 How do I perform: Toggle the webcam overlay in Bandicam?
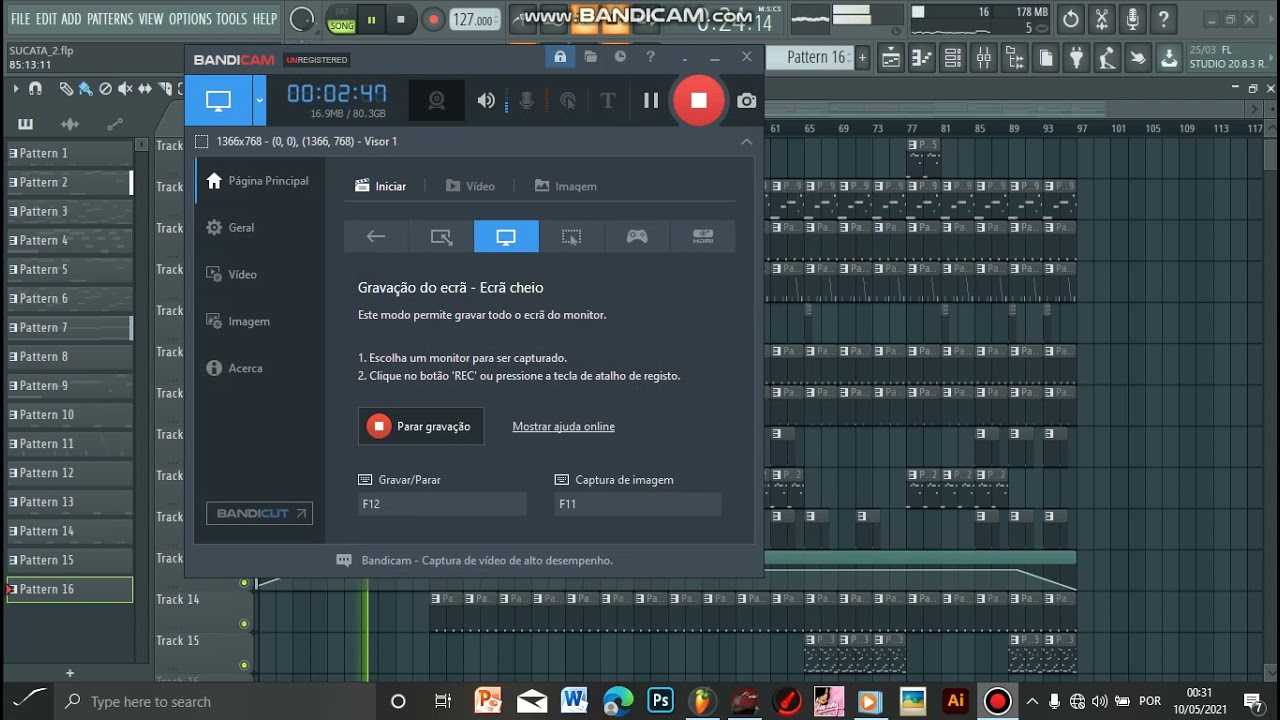click(436, 100)
